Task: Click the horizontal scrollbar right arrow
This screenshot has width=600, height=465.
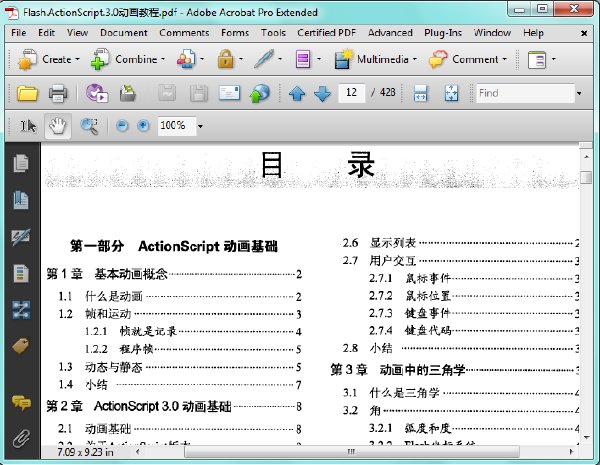Action: pos(572,452)
